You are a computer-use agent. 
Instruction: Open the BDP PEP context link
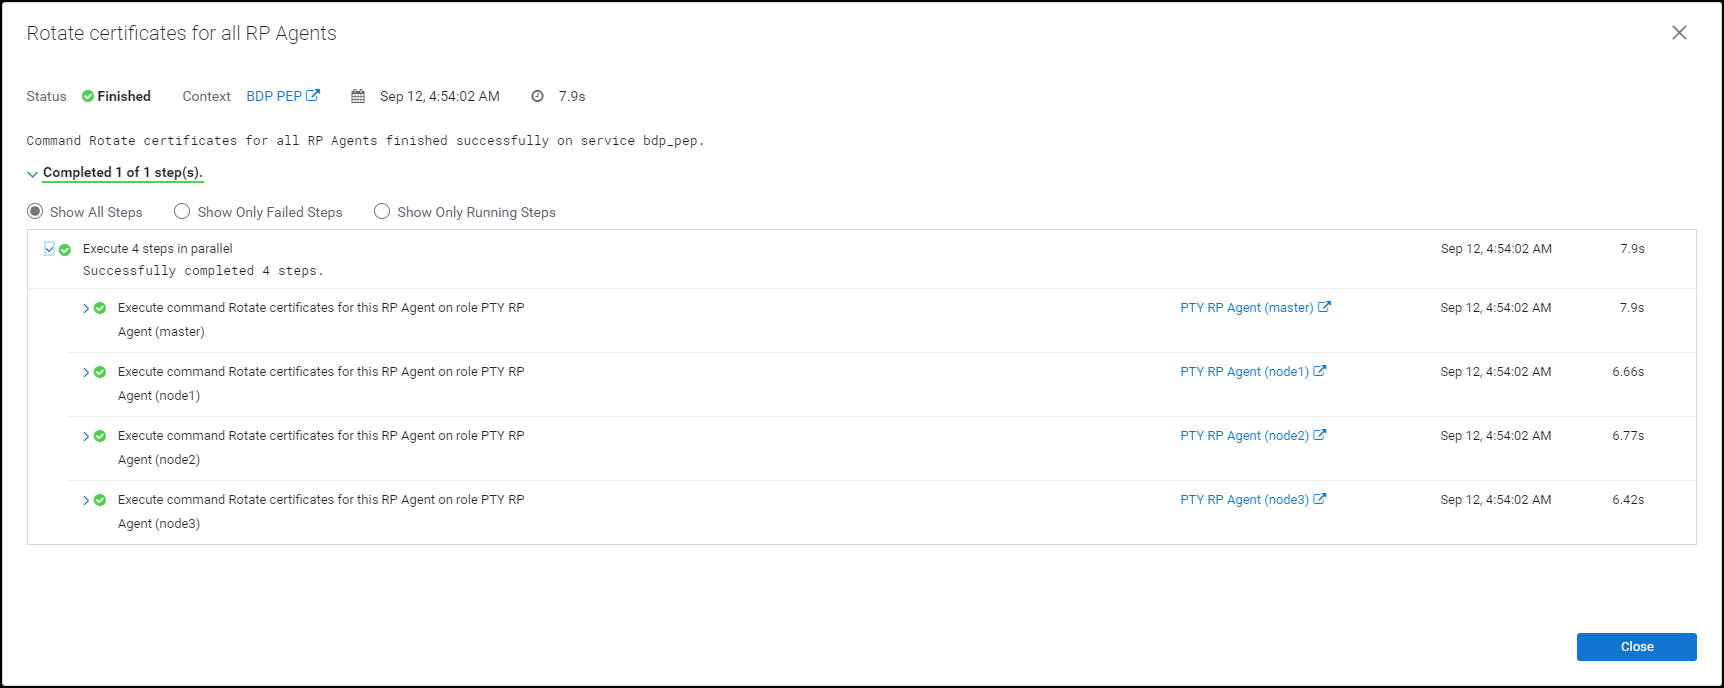click(x=274, y=97)
